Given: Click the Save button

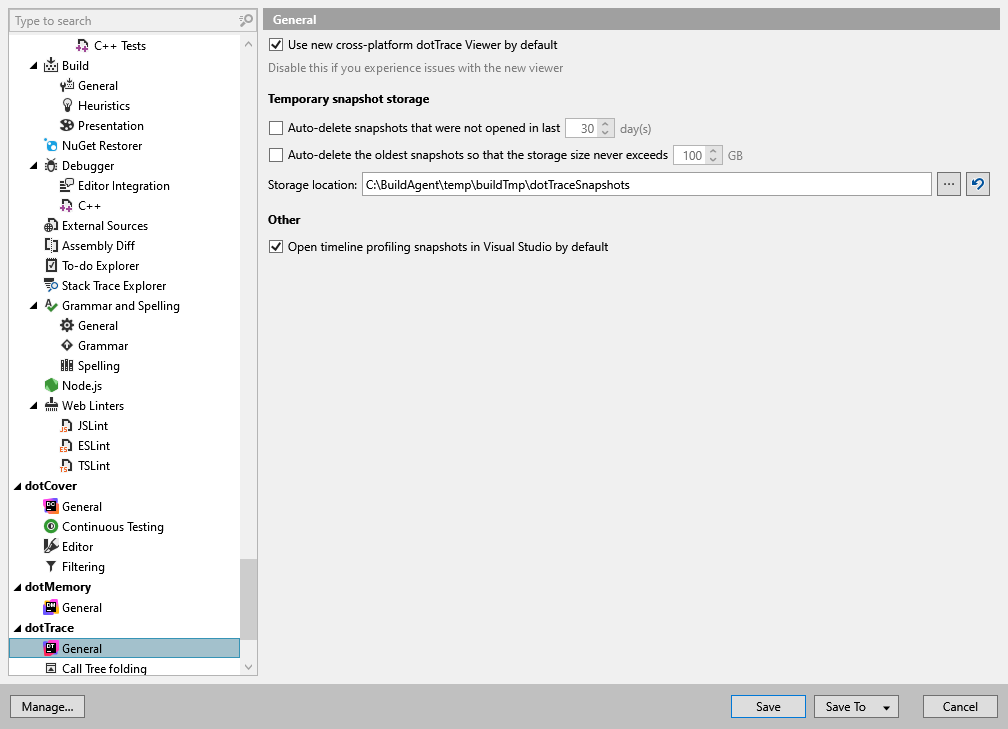Looking at the screenshot, I should (x=768, y=706).
